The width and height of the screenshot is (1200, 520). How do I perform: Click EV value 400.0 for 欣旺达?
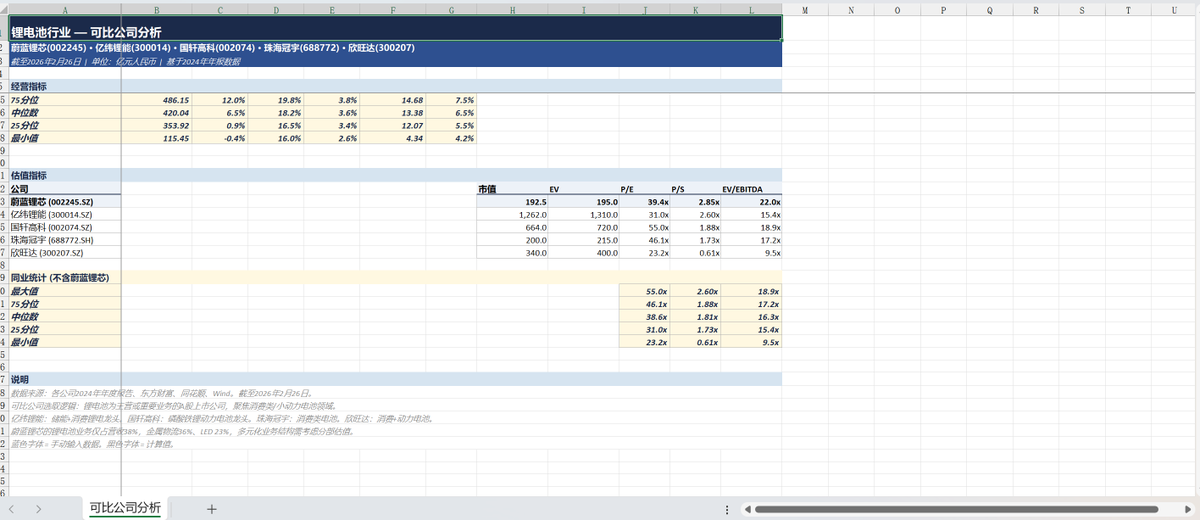pos(584,253)
